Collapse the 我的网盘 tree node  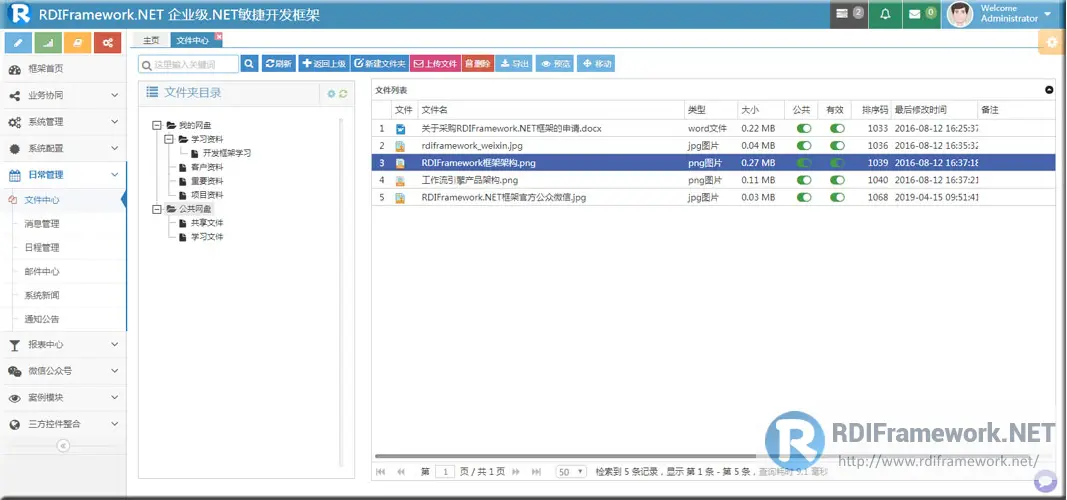click(157, 125)
